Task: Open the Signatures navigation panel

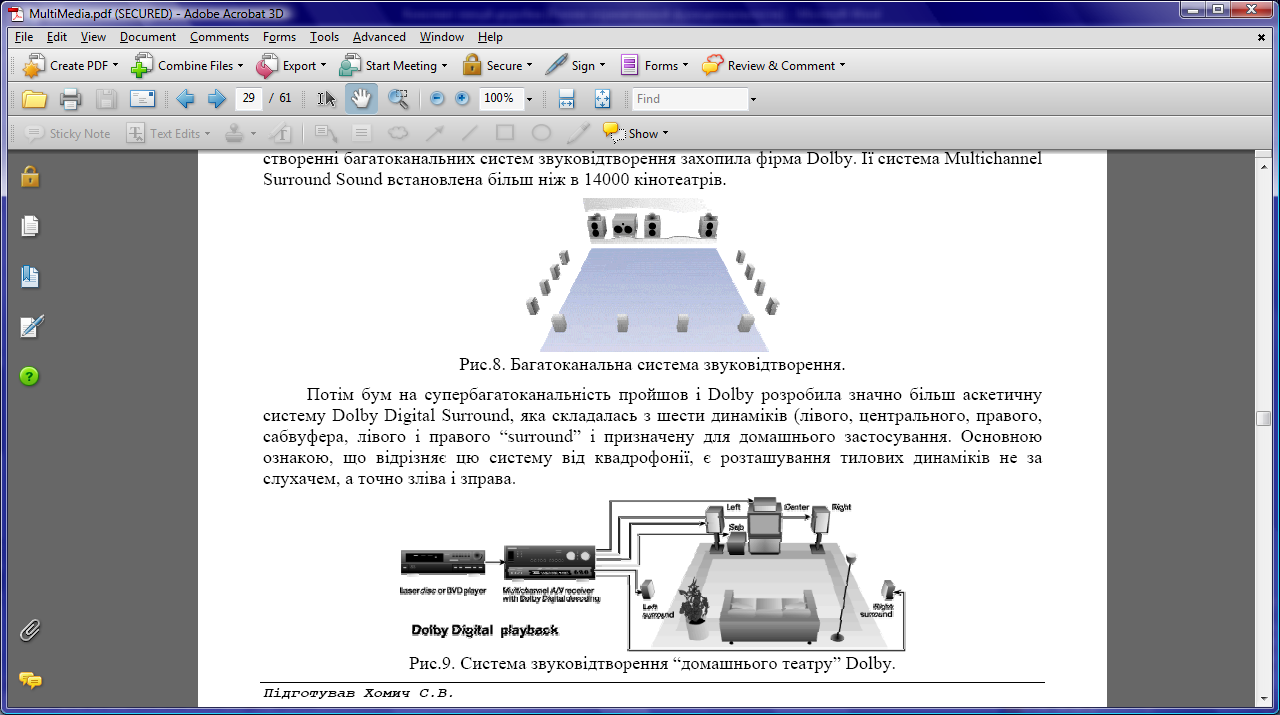Action: (31, 326)
